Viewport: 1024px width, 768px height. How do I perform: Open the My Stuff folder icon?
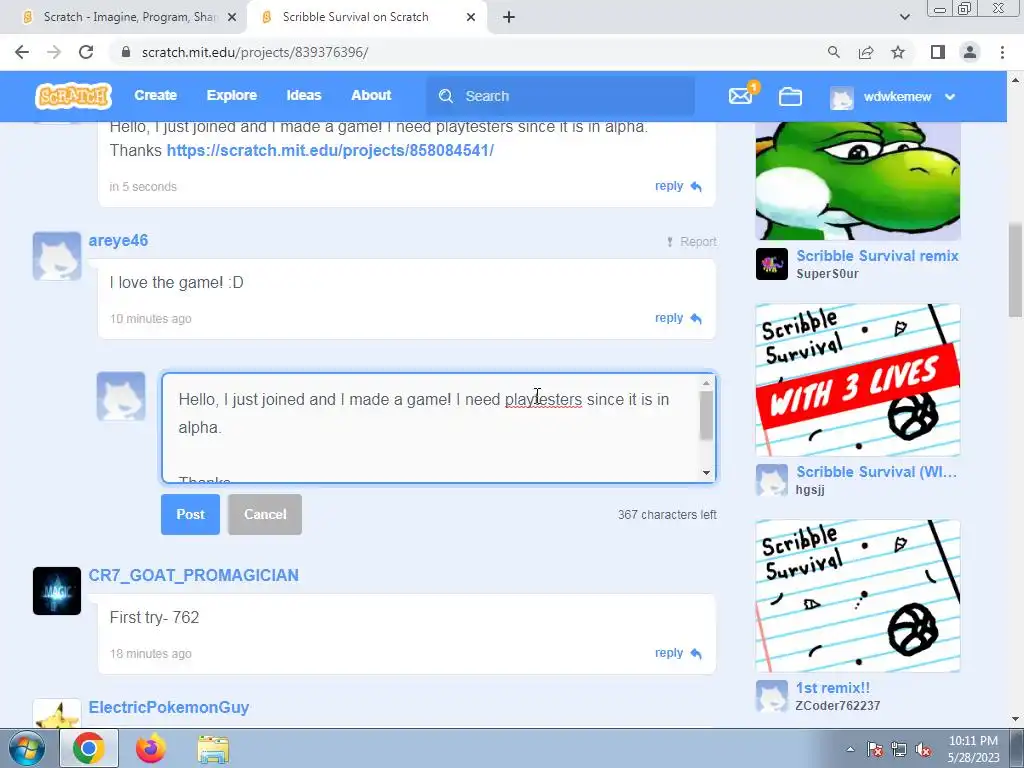(790, 97)
